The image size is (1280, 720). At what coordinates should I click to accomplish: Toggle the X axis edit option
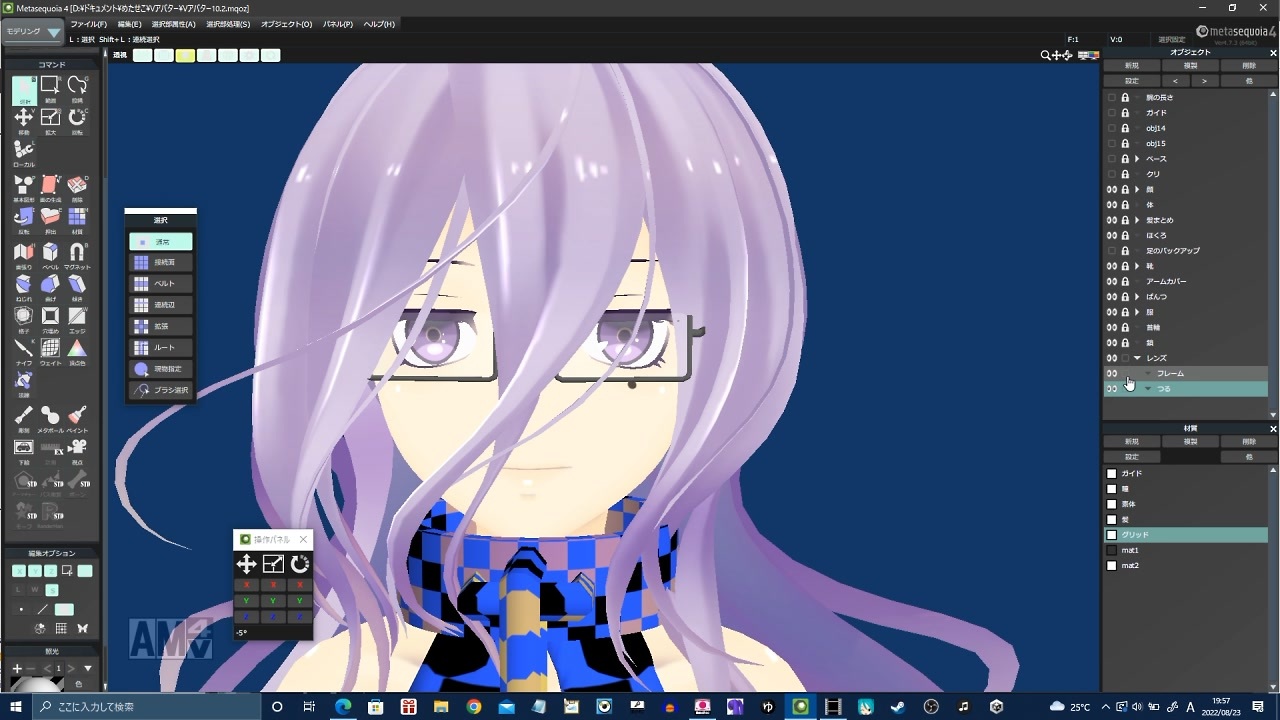pos(19,571)
